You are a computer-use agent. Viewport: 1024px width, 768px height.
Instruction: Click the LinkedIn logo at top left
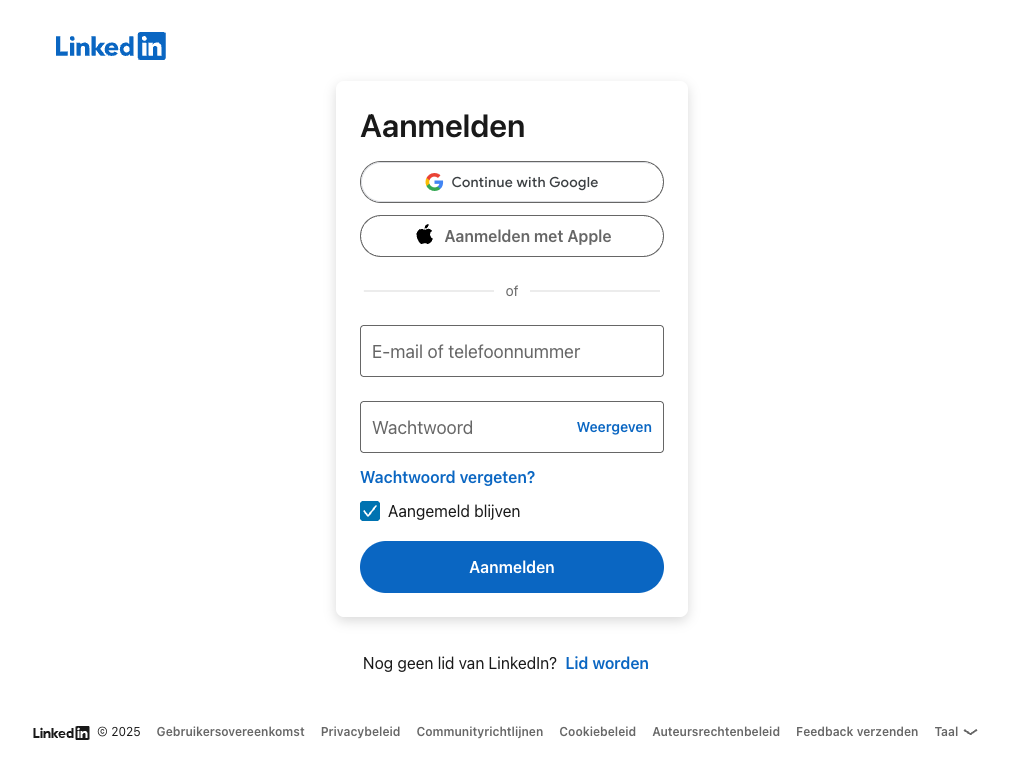coord(110,46)
